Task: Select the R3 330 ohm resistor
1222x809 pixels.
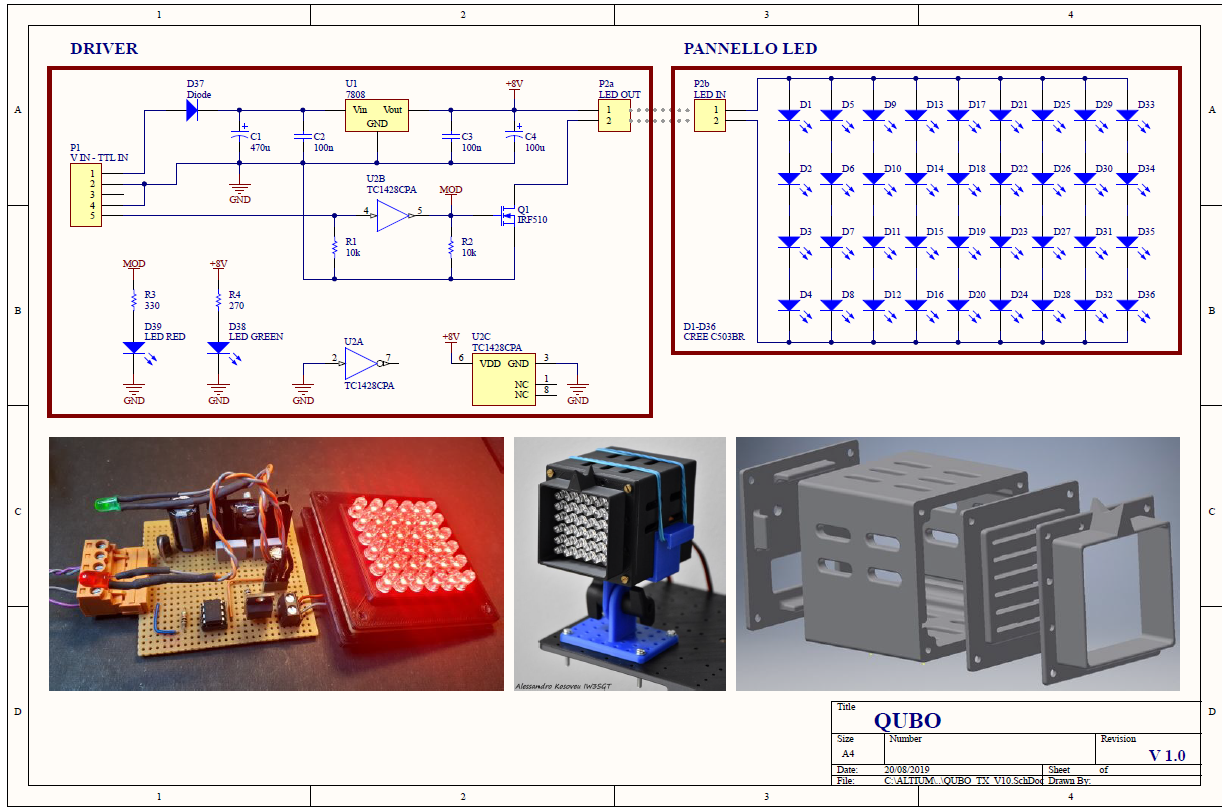Action: coord(133,301)
